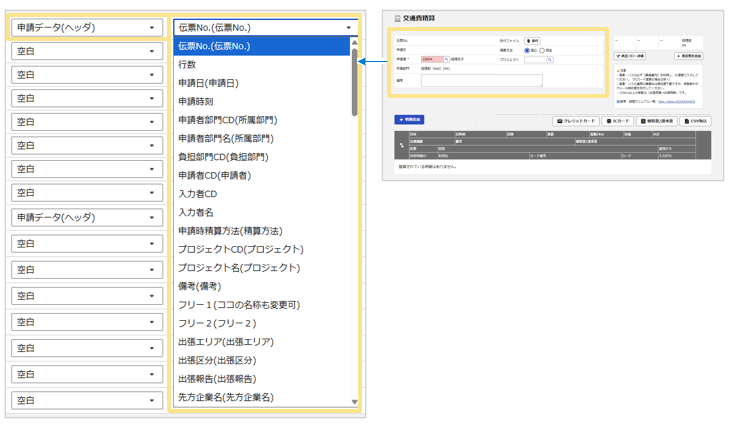The image size is (729, 424).
Task: Click the 申請者 code field 10004
Action: pyautogui.click(x=432, y=60)
